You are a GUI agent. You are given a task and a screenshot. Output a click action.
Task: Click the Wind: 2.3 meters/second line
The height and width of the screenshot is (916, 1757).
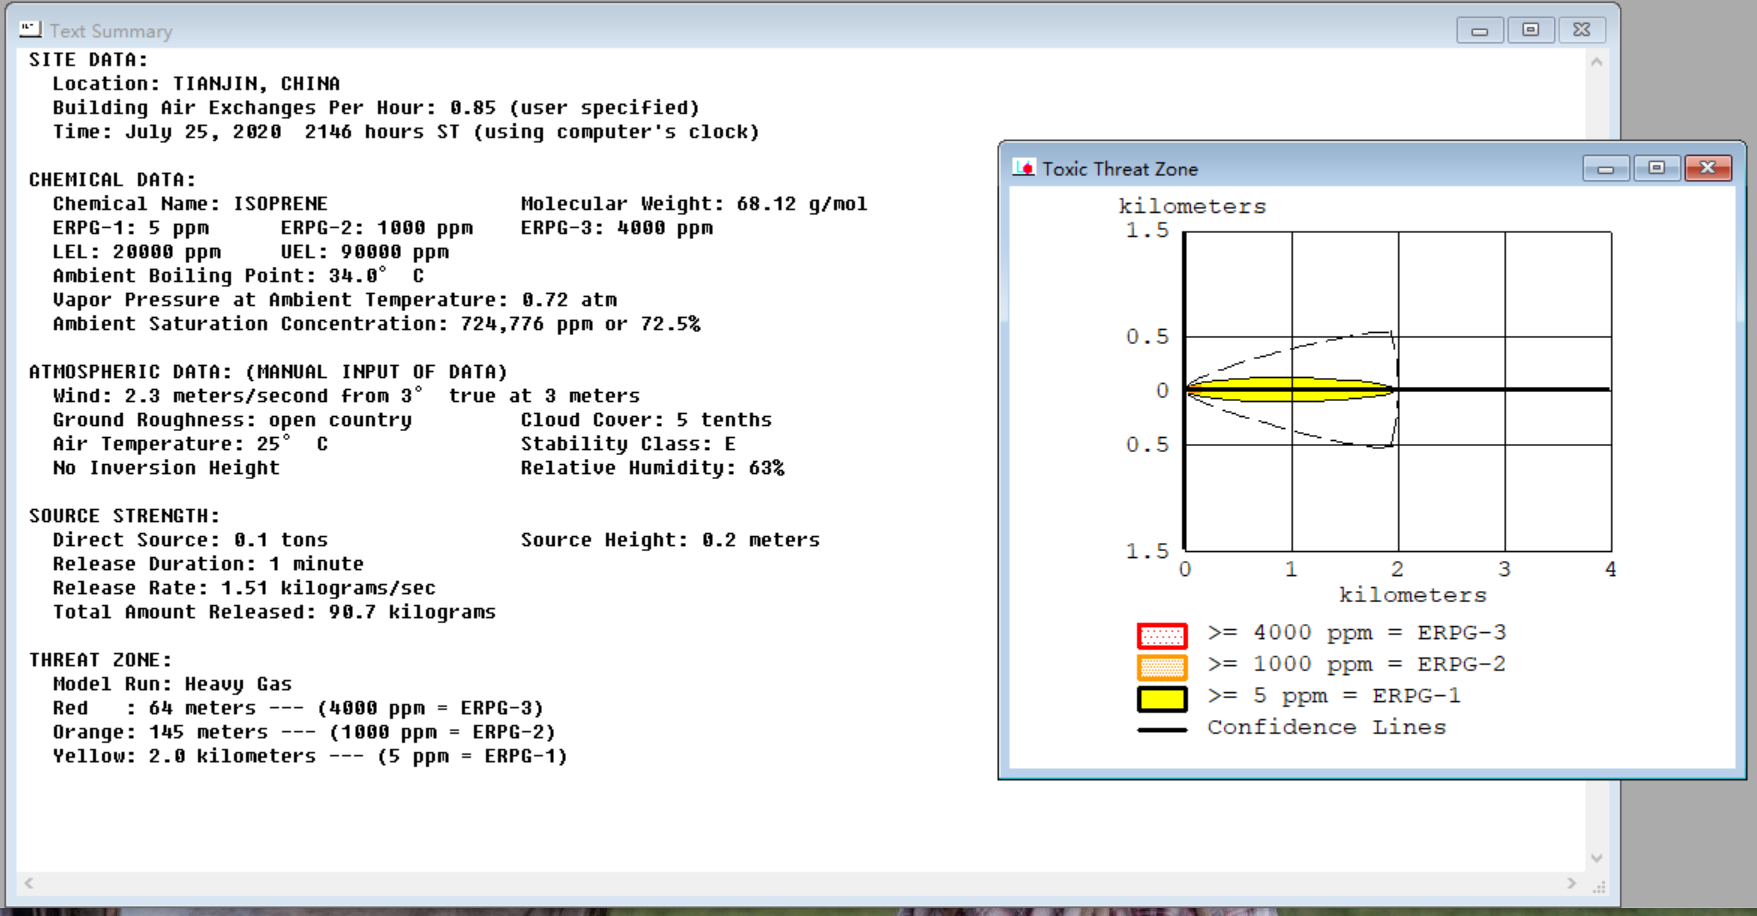(x=346, y=396)
